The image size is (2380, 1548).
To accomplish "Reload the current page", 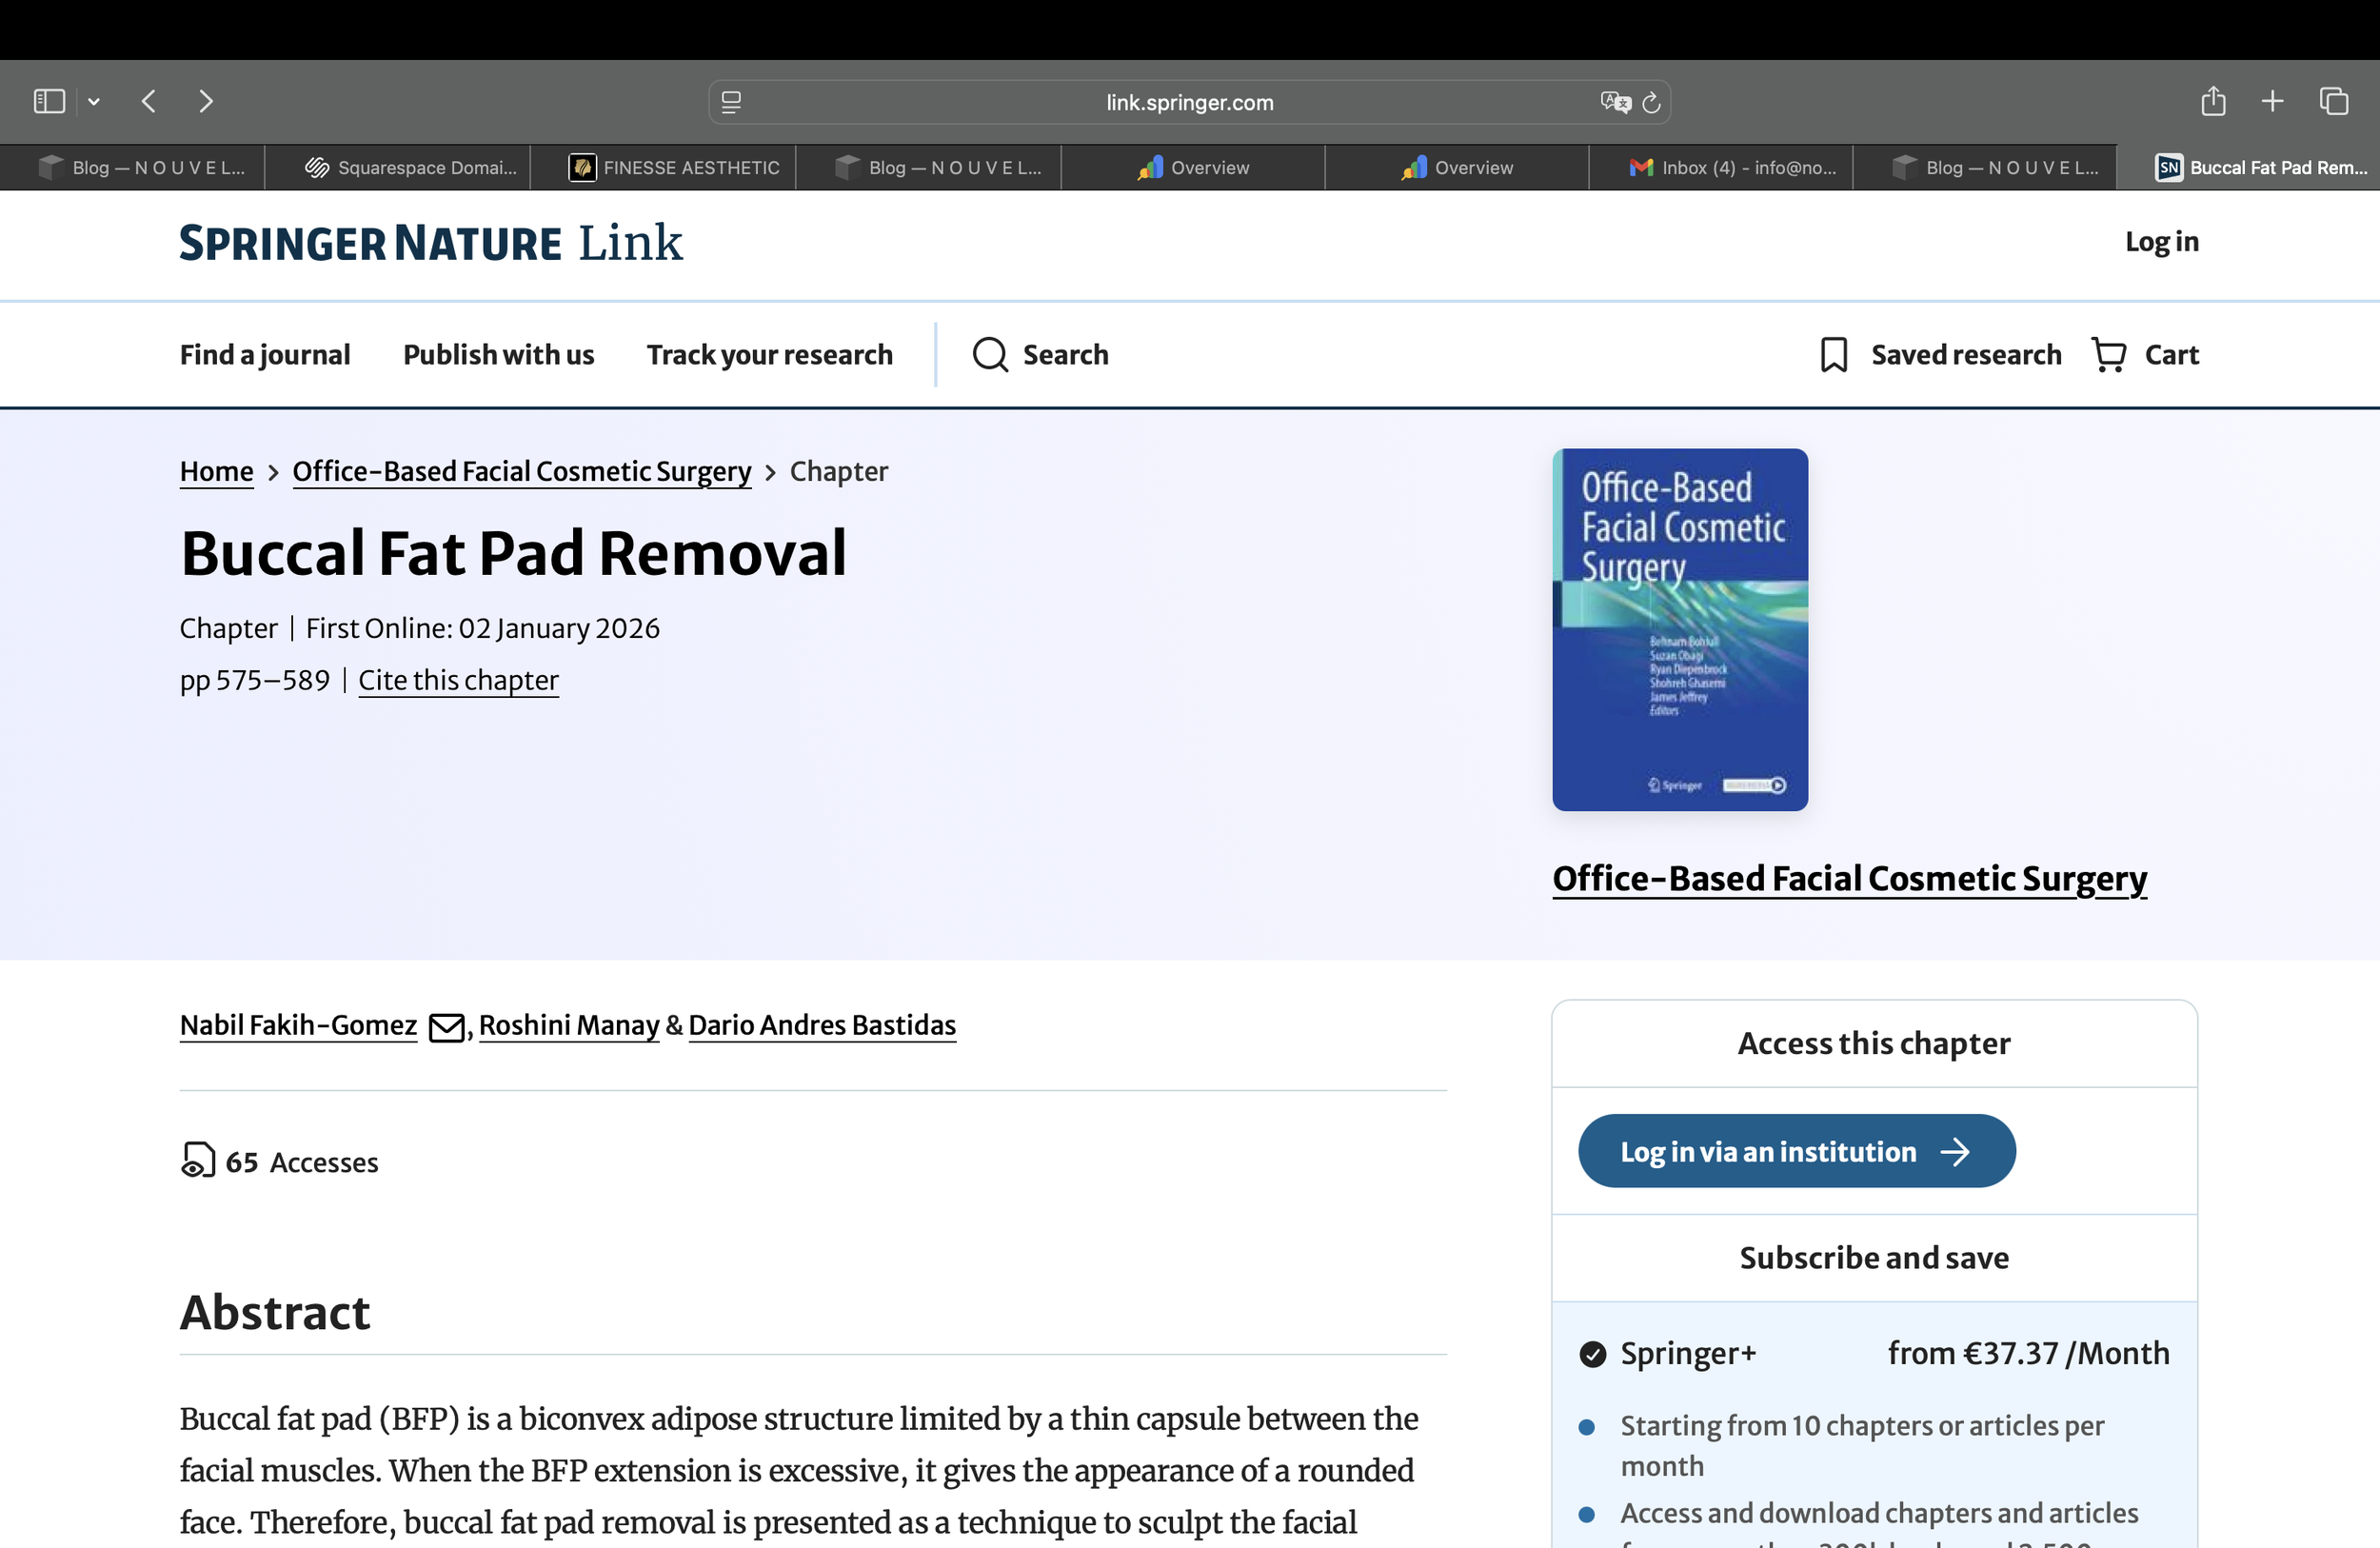I will pos(1650,101).
